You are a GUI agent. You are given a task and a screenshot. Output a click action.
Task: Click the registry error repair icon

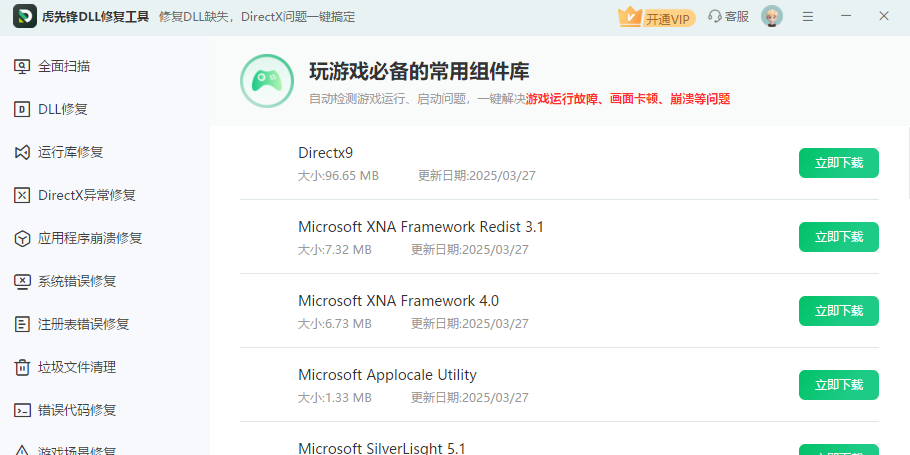(21, 325)
